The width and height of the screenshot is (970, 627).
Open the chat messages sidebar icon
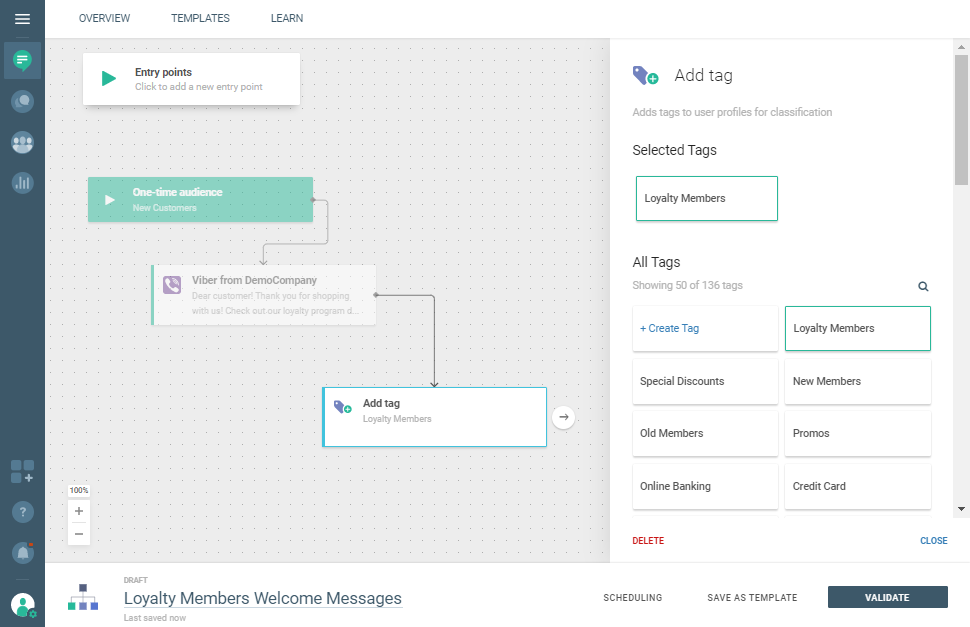tap(22, 61)
